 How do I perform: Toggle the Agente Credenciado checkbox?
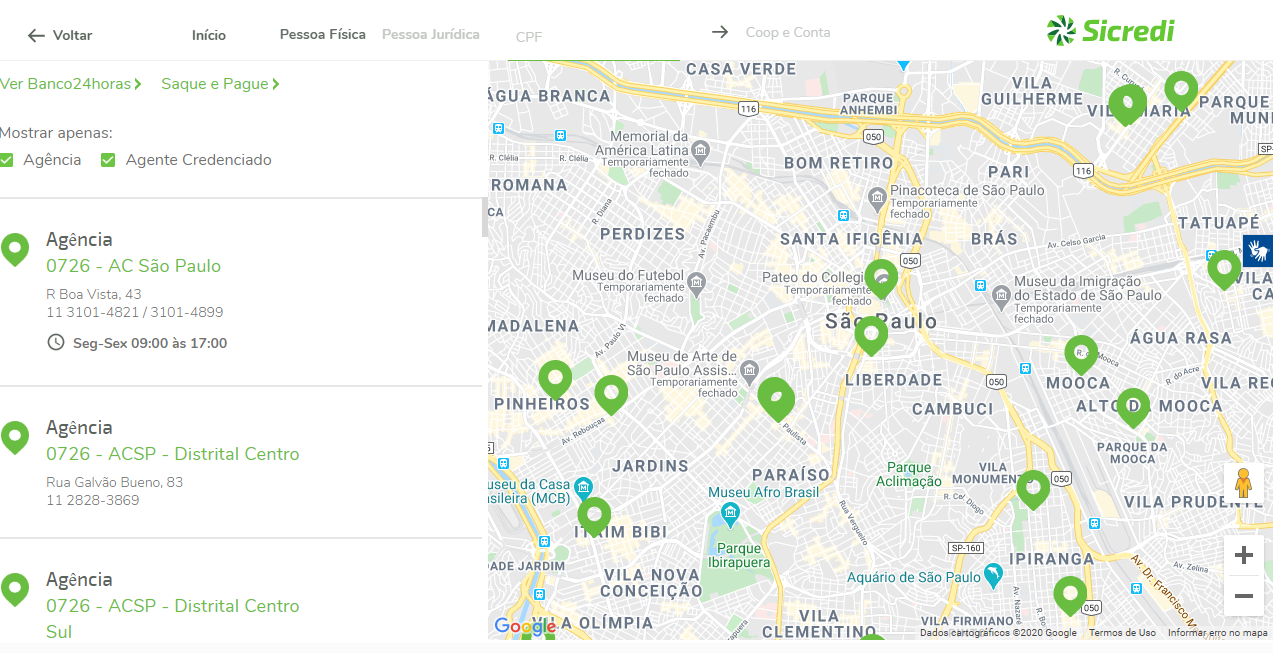coord(108,160)
